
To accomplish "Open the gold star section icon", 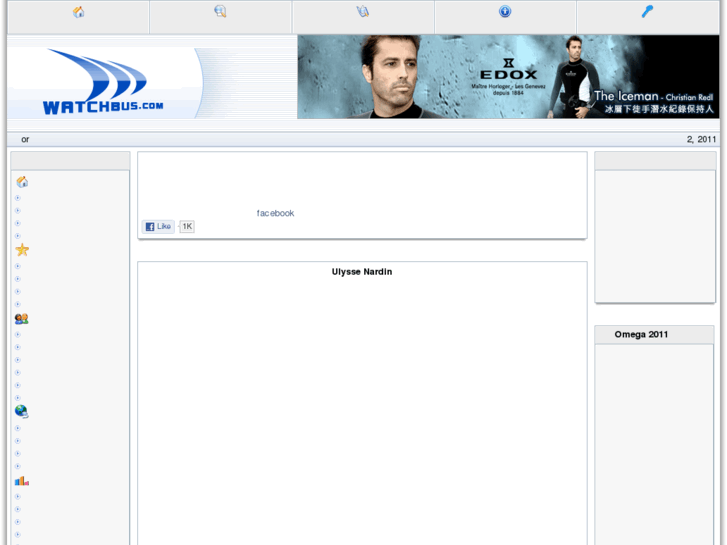I will pyautogui.click(x=22, y=250).
